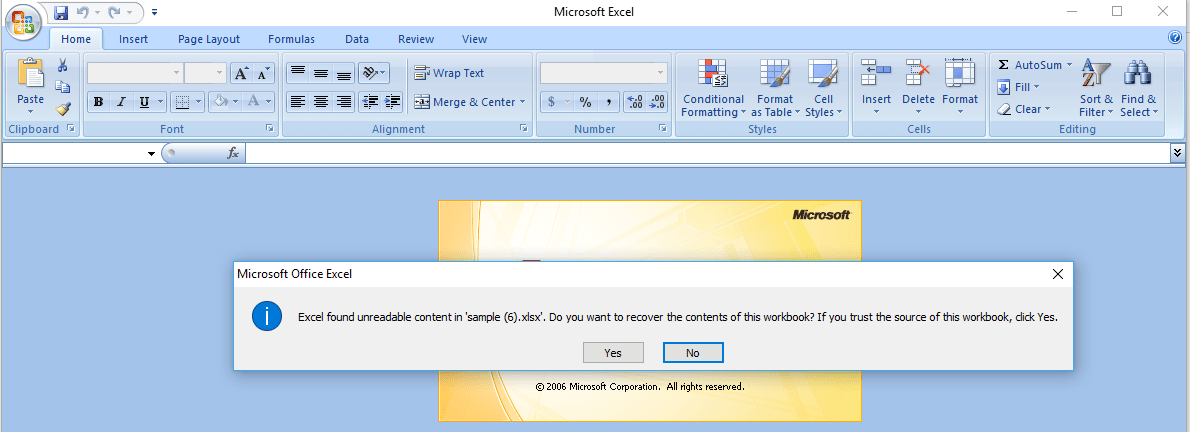The image size is (1190, 432).
Task: Click the Increase Indent icon
Action: pyautogui.click(x=392, y=101)
